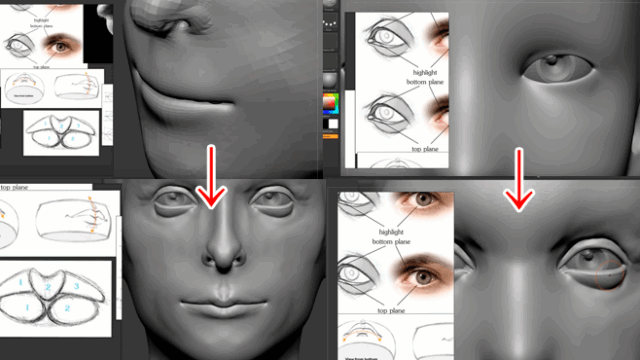Click the black image thumbnail in top-left

click(98, 34)
